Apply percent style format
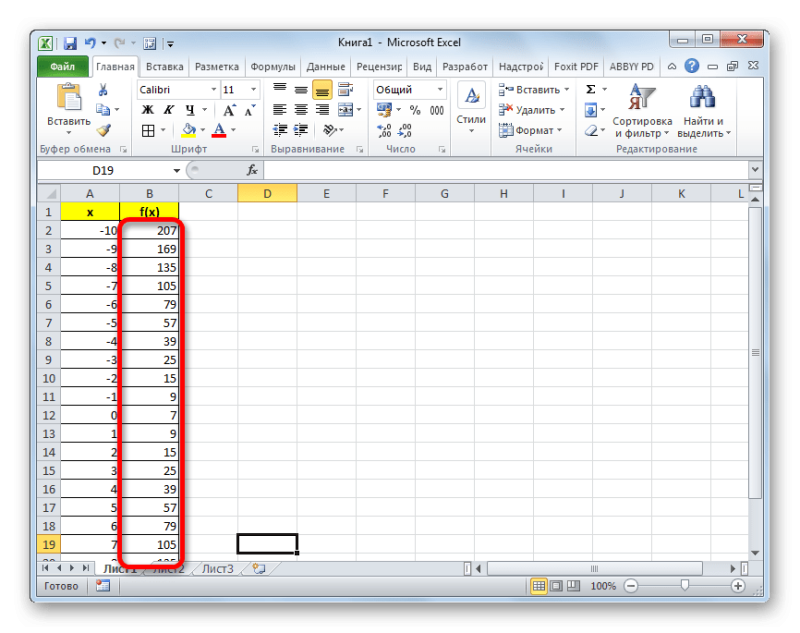 pos(415,110)
